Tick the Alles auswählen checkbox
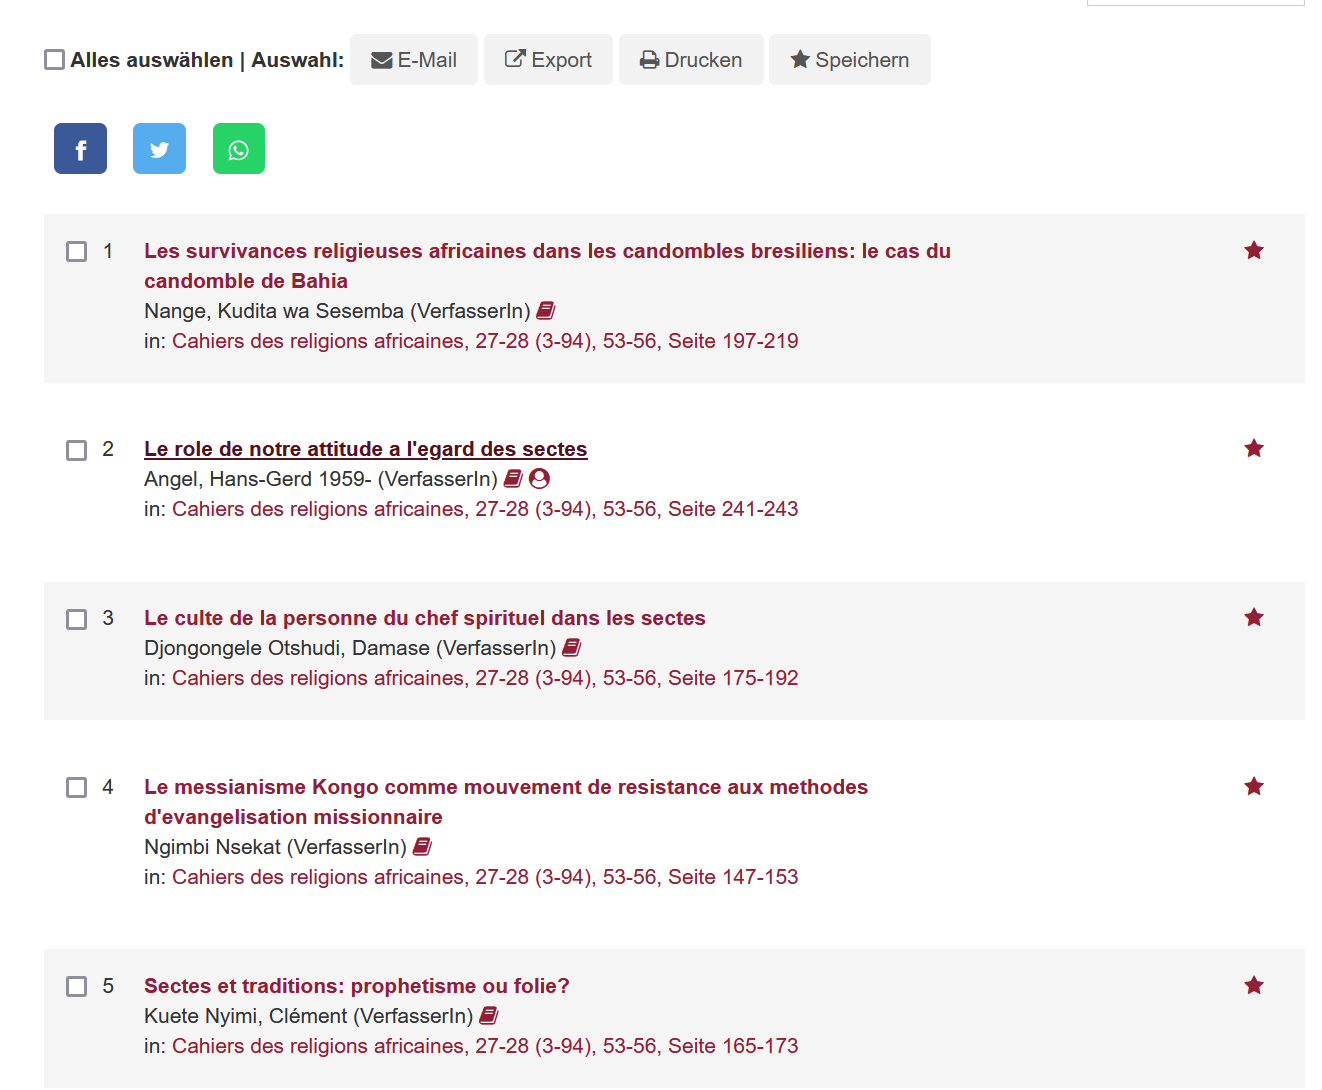The width and height of the screenshot is (1322, 1090). [55, 60]
